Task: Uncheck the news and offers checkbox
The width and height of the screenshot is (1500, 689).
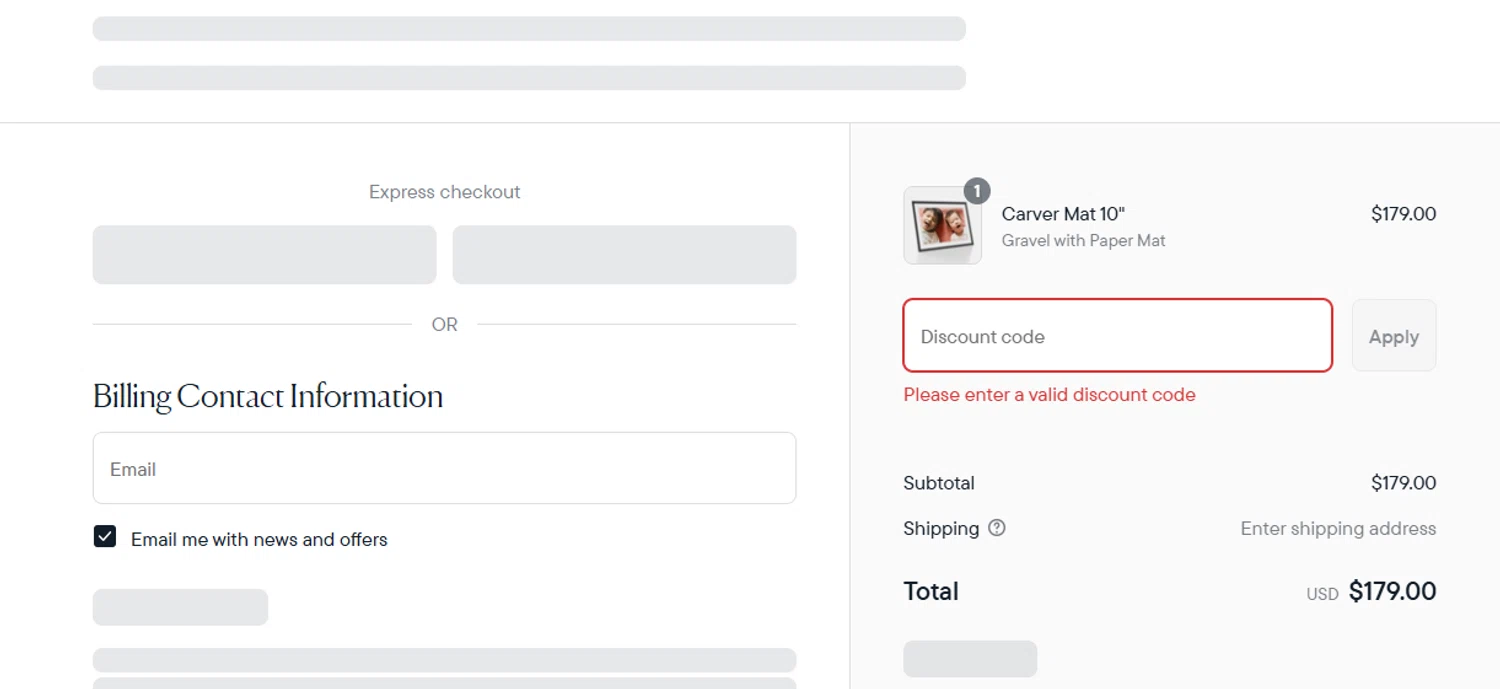Action: 105,537
